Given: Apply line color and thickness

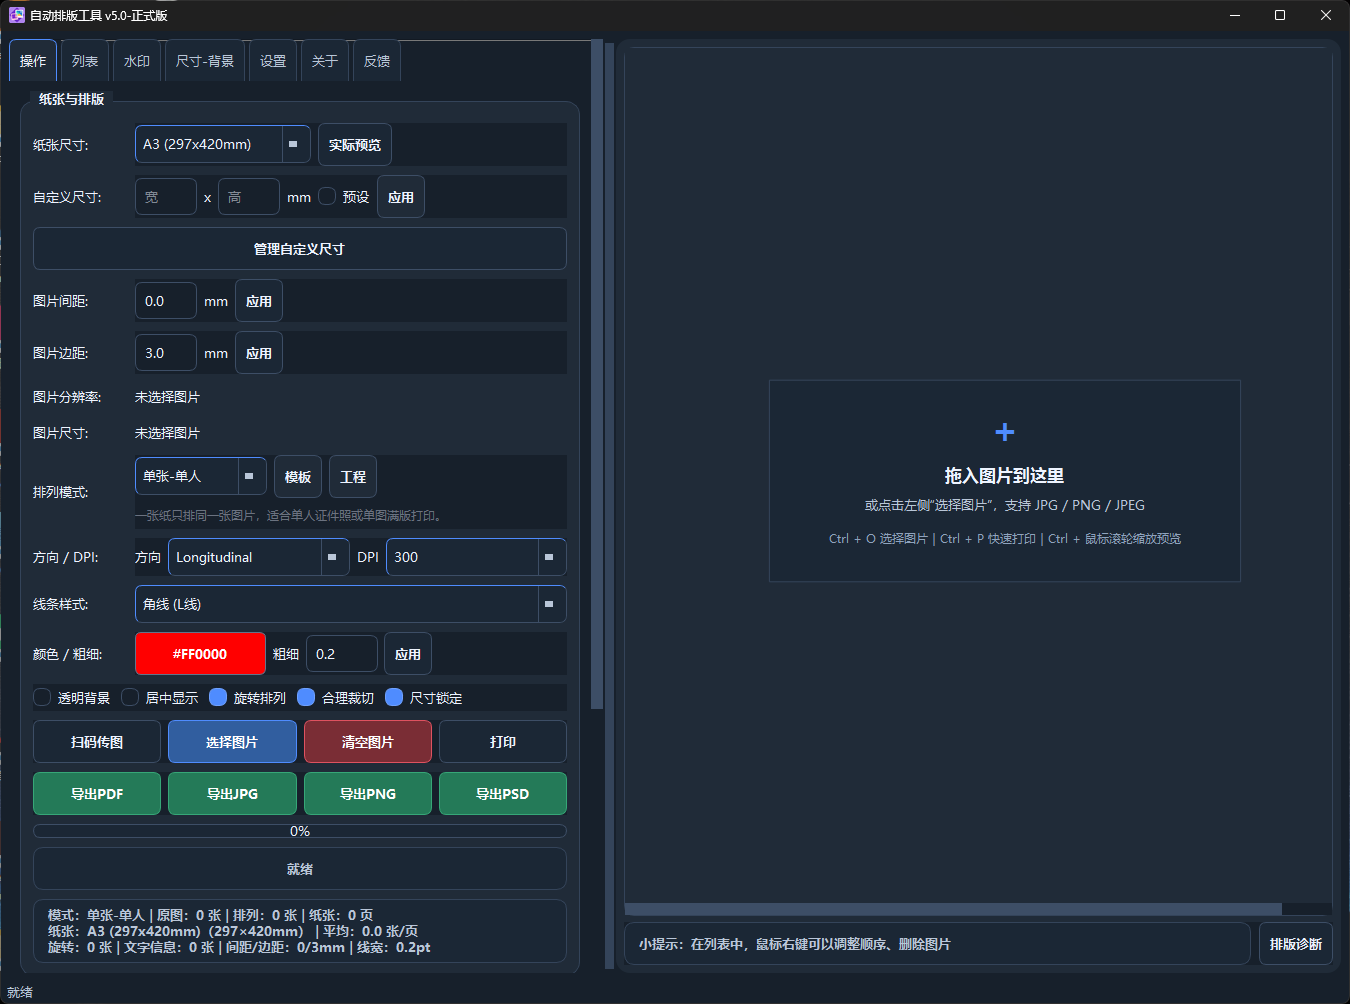Looking at the screenshot, I should [408, 654].
